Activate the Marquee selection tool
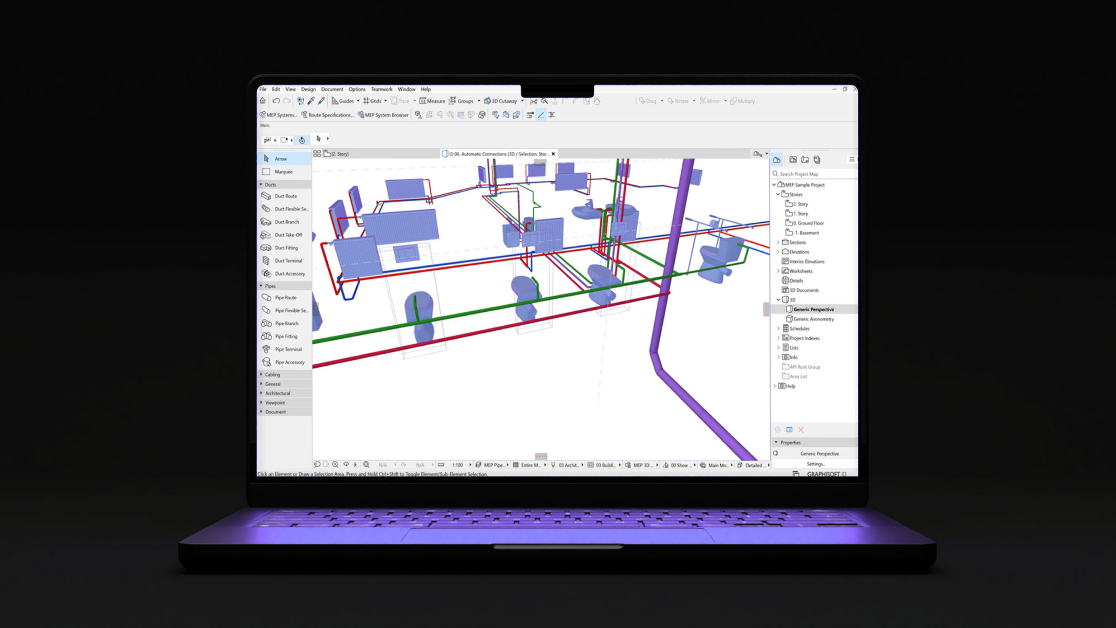 (283, 172)
